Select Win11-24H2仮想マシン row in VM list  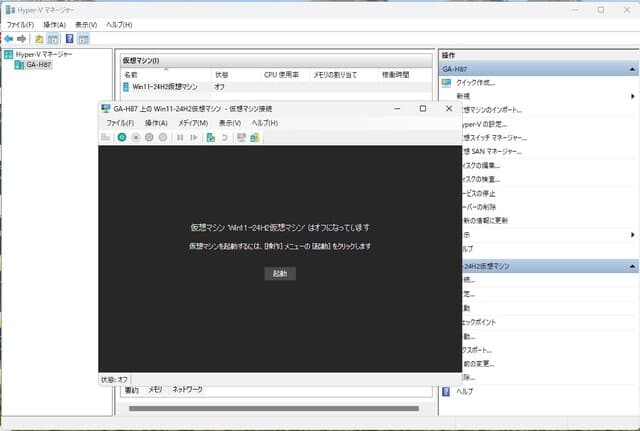click(x=164, y=87)
